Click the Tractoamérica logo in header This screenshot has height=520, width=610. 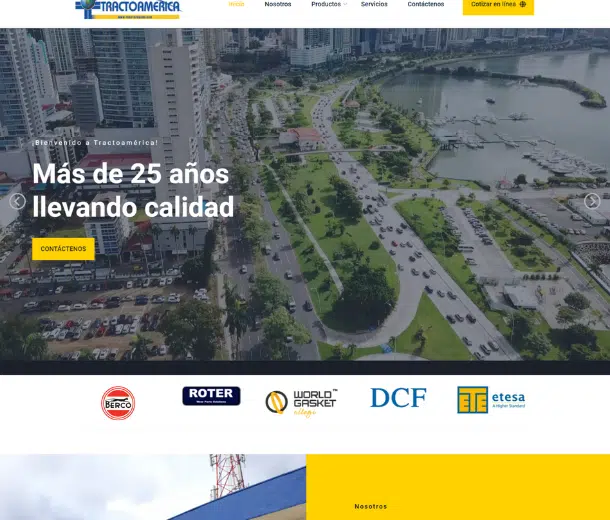[128, 9]
